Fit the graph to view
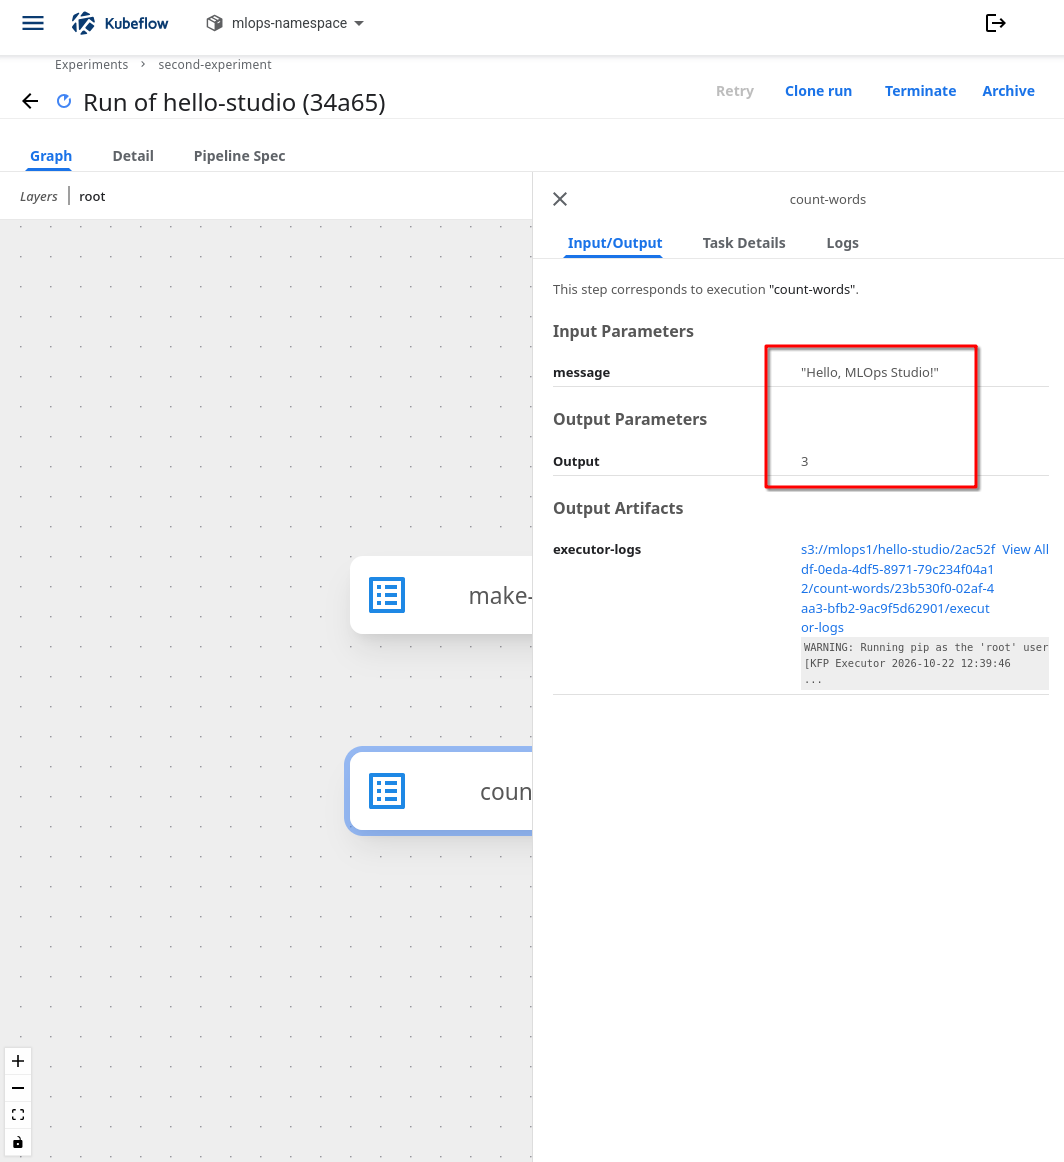The width and height of the screenshot is (1064, 1162). [18, 1115]
